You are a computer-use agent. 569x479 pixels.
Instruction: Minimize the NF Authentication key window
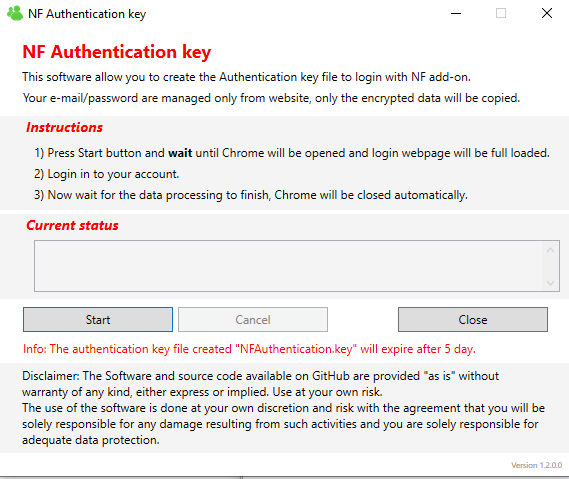coord(456,13)
